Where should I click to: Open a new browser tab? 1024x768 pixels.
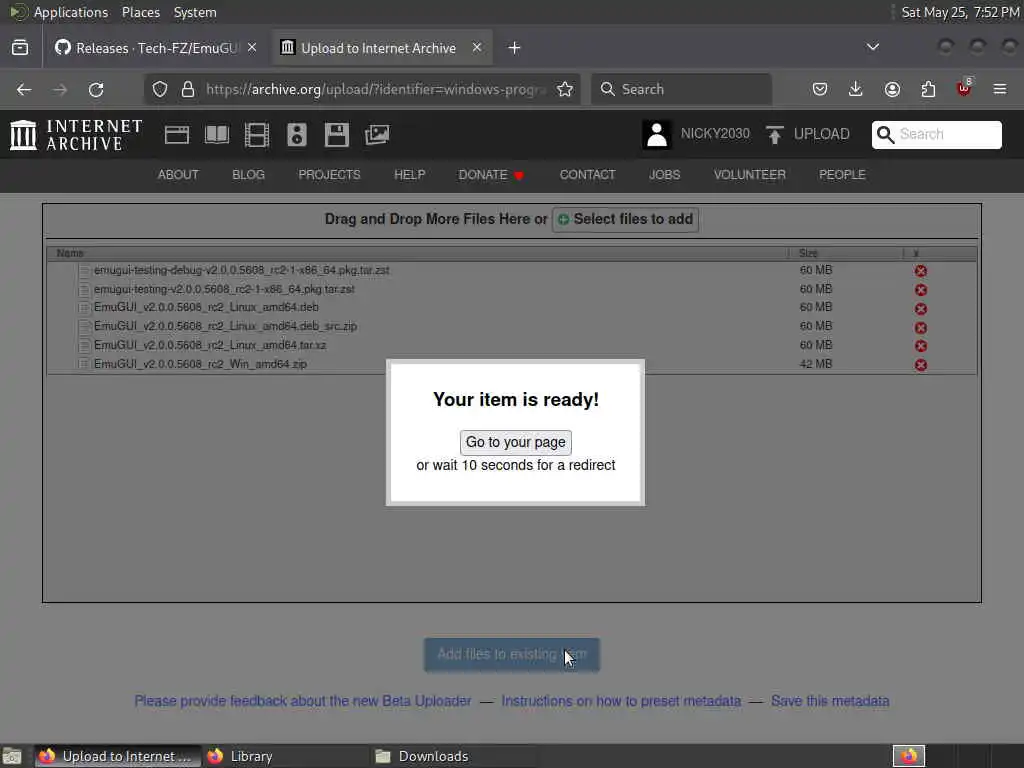[x=515, y=48]
